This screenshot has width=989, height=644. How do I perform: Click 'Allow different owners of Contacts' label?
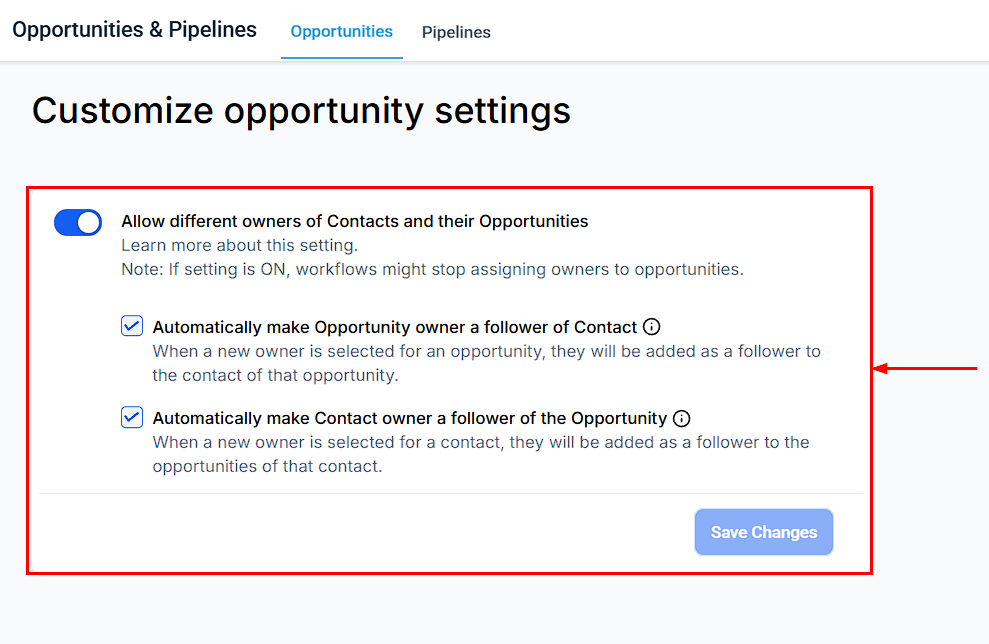pos(354,221)
